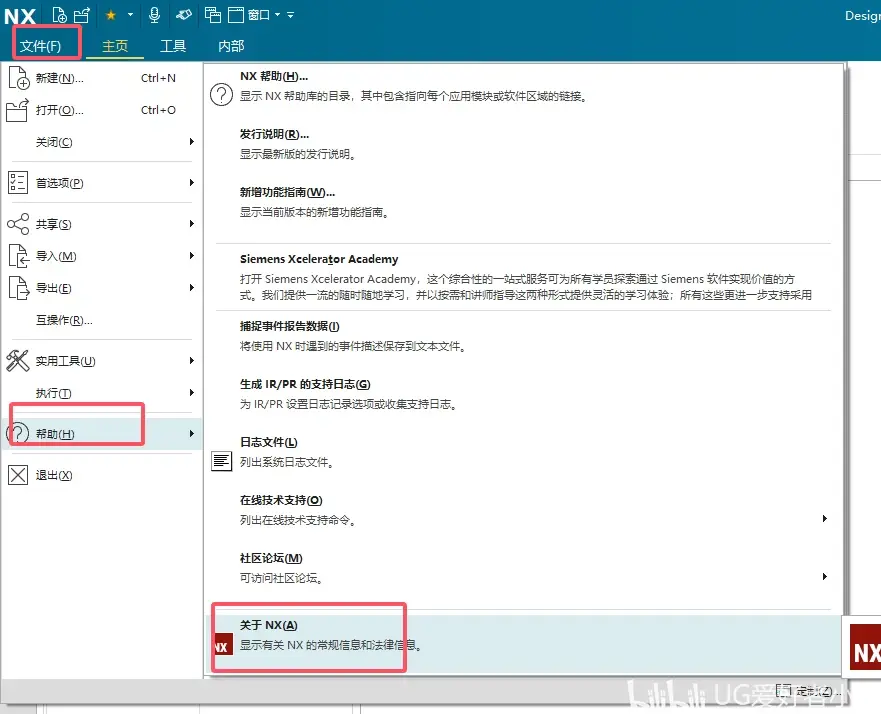Image resolution: width=881 pixels, height=714 pixels.
Task: Expand the 首选项(P) submenu
Action: pyautogui.click(x=101, y=183)
